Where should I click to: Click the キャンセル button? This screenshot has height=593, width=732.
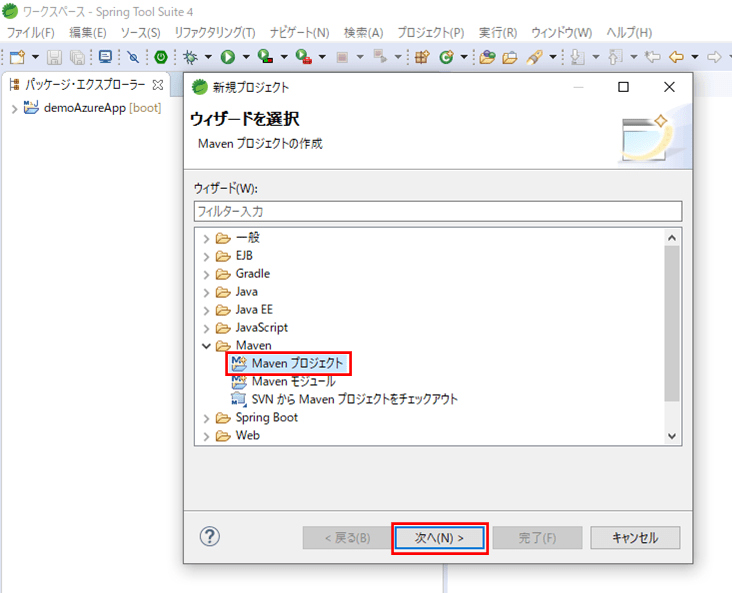[x=634, y=538]
